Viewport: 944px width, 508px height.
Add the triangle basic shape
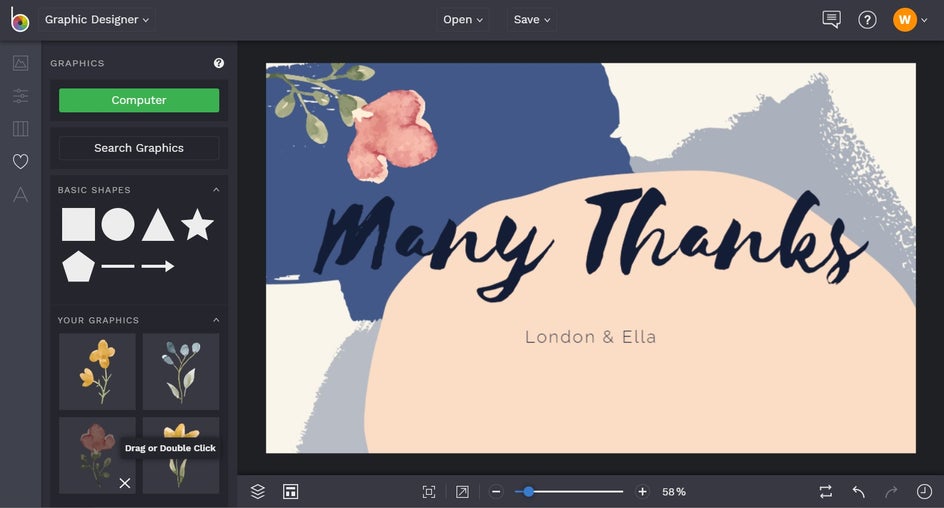pyautogui.click(x=158, y=225)
